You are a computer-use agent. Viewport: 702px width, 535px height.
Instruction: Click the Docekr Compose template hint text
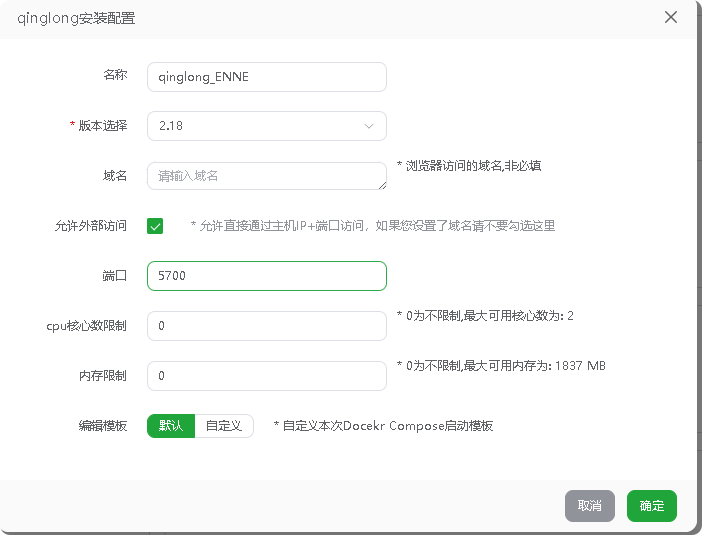(388, 426)
